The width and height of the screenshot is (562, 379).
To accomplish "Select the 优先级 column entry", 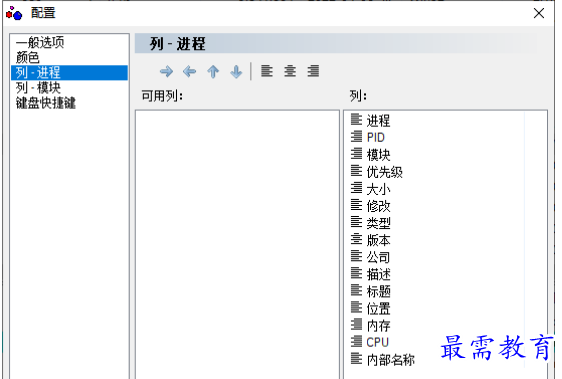I will pos(384,172).
